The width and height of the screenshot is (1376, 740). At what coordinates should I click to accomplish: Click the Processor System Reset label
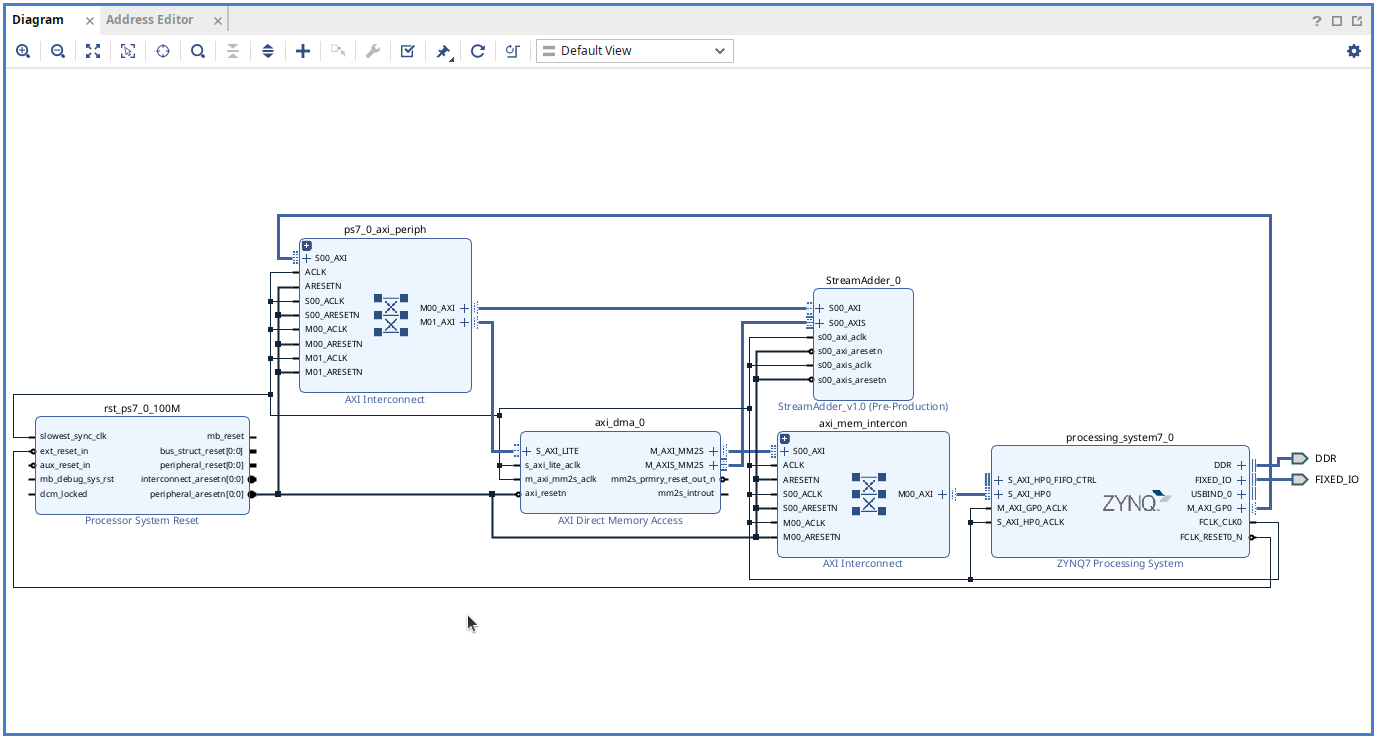click(142, 521)
